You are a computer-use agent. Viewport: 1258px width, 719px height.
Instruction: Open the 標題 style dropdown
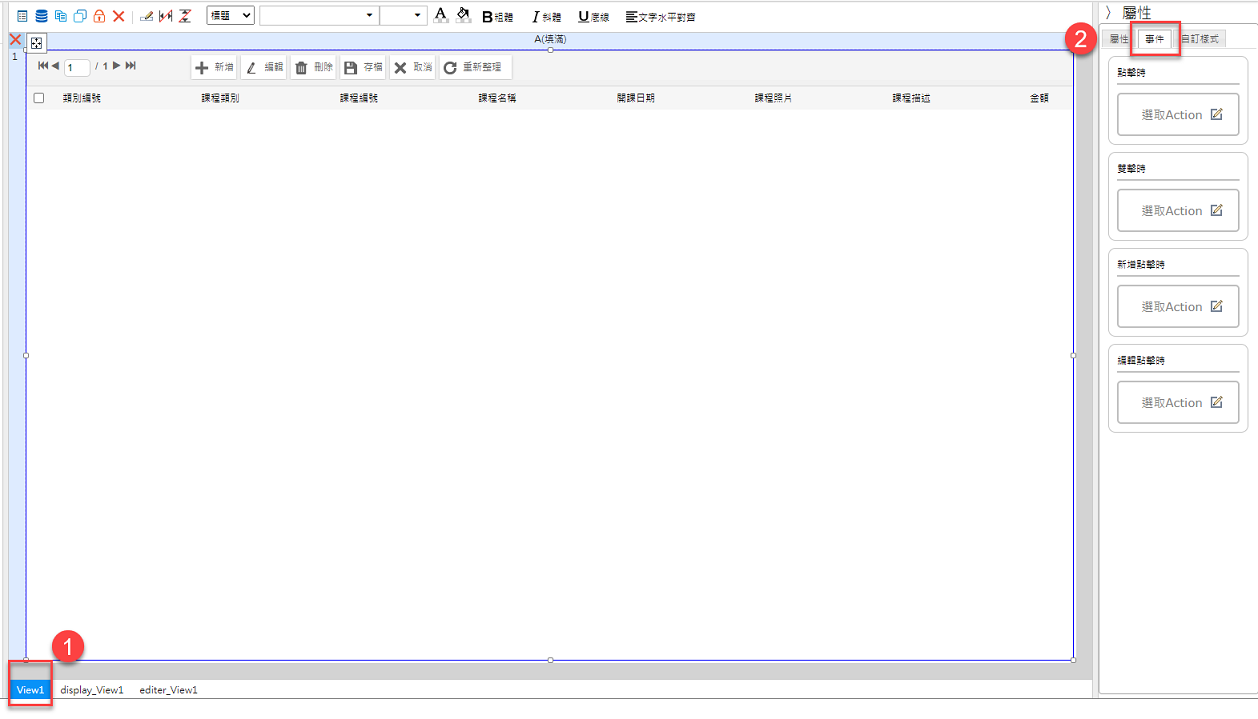pos(230,16)
